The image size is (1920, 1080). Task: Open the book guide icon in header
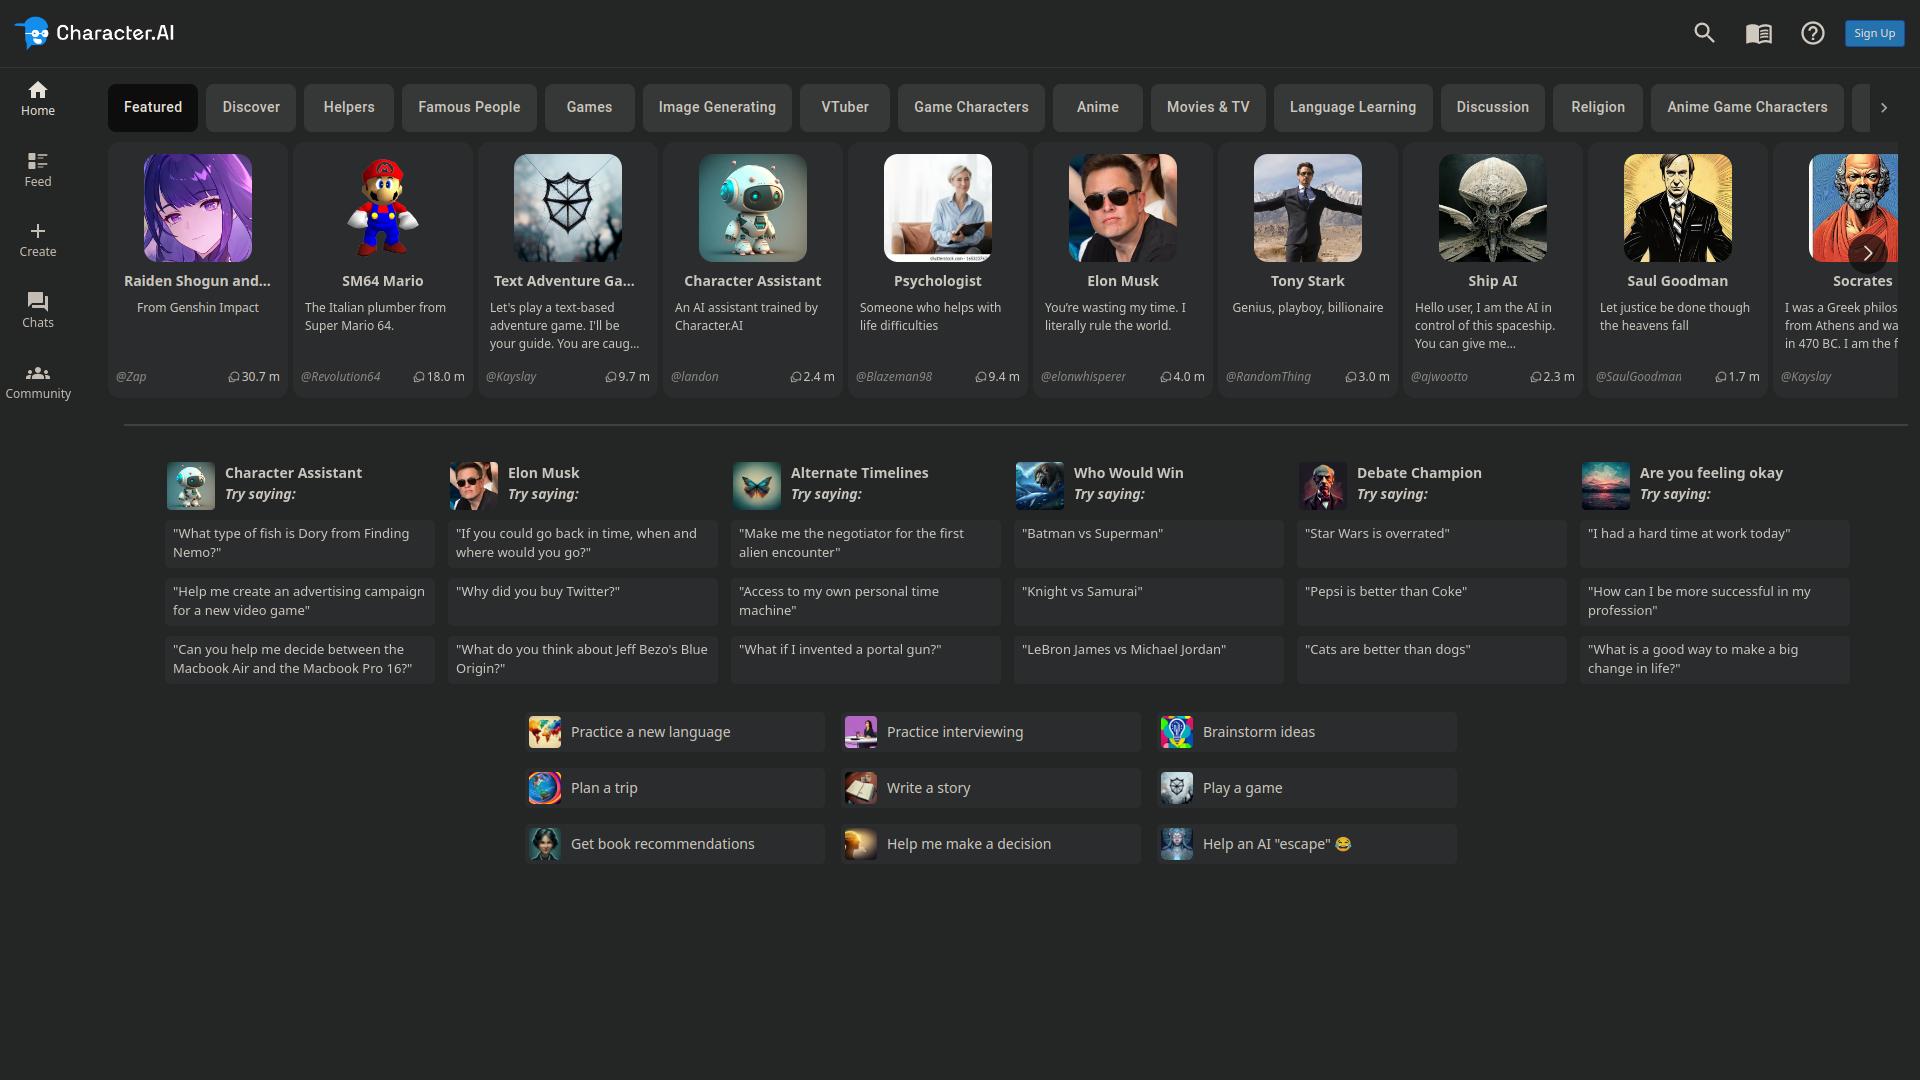[x=1758, y=33]
